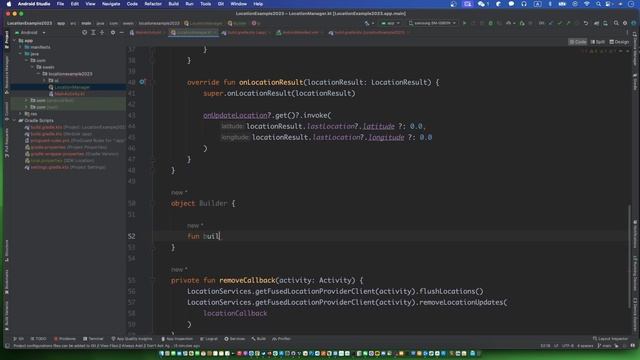Open the Project side panel tab
640x360 pixels.
[x=7, y=41]
